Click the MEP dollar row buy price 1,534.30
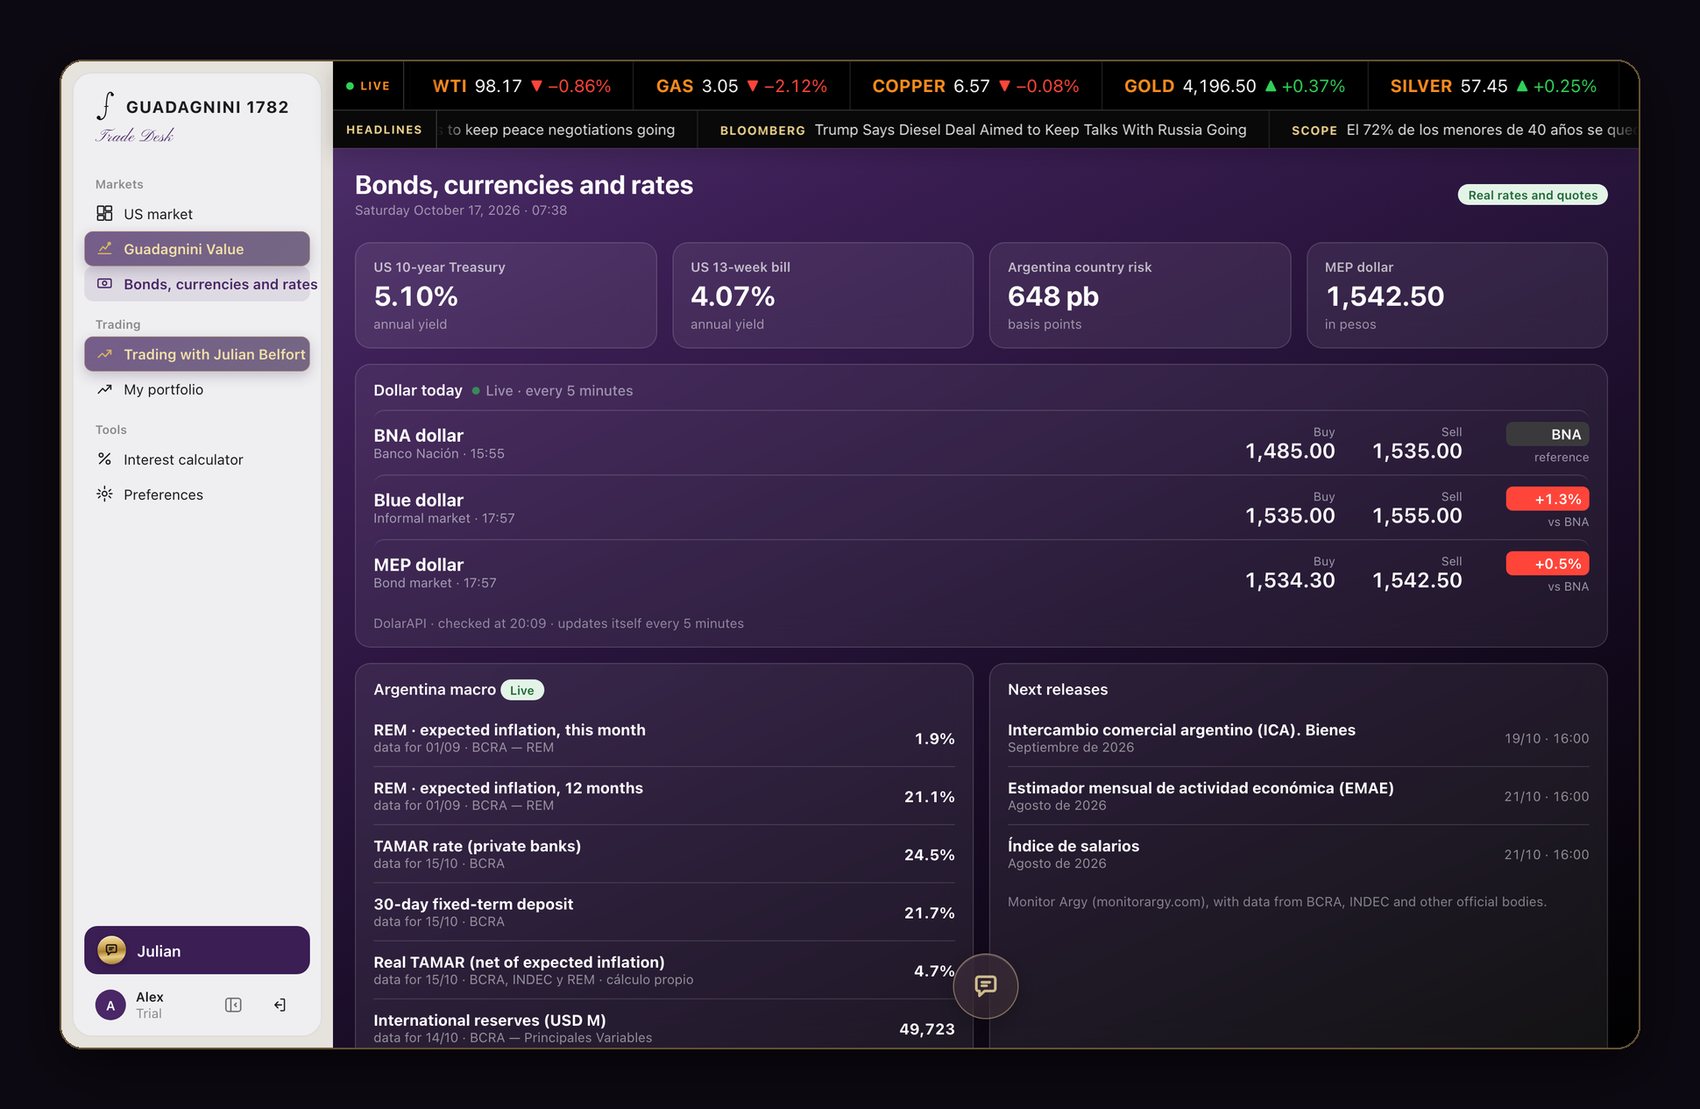Screen dimensions: 1700x1109 click(x=1290, y=580)
